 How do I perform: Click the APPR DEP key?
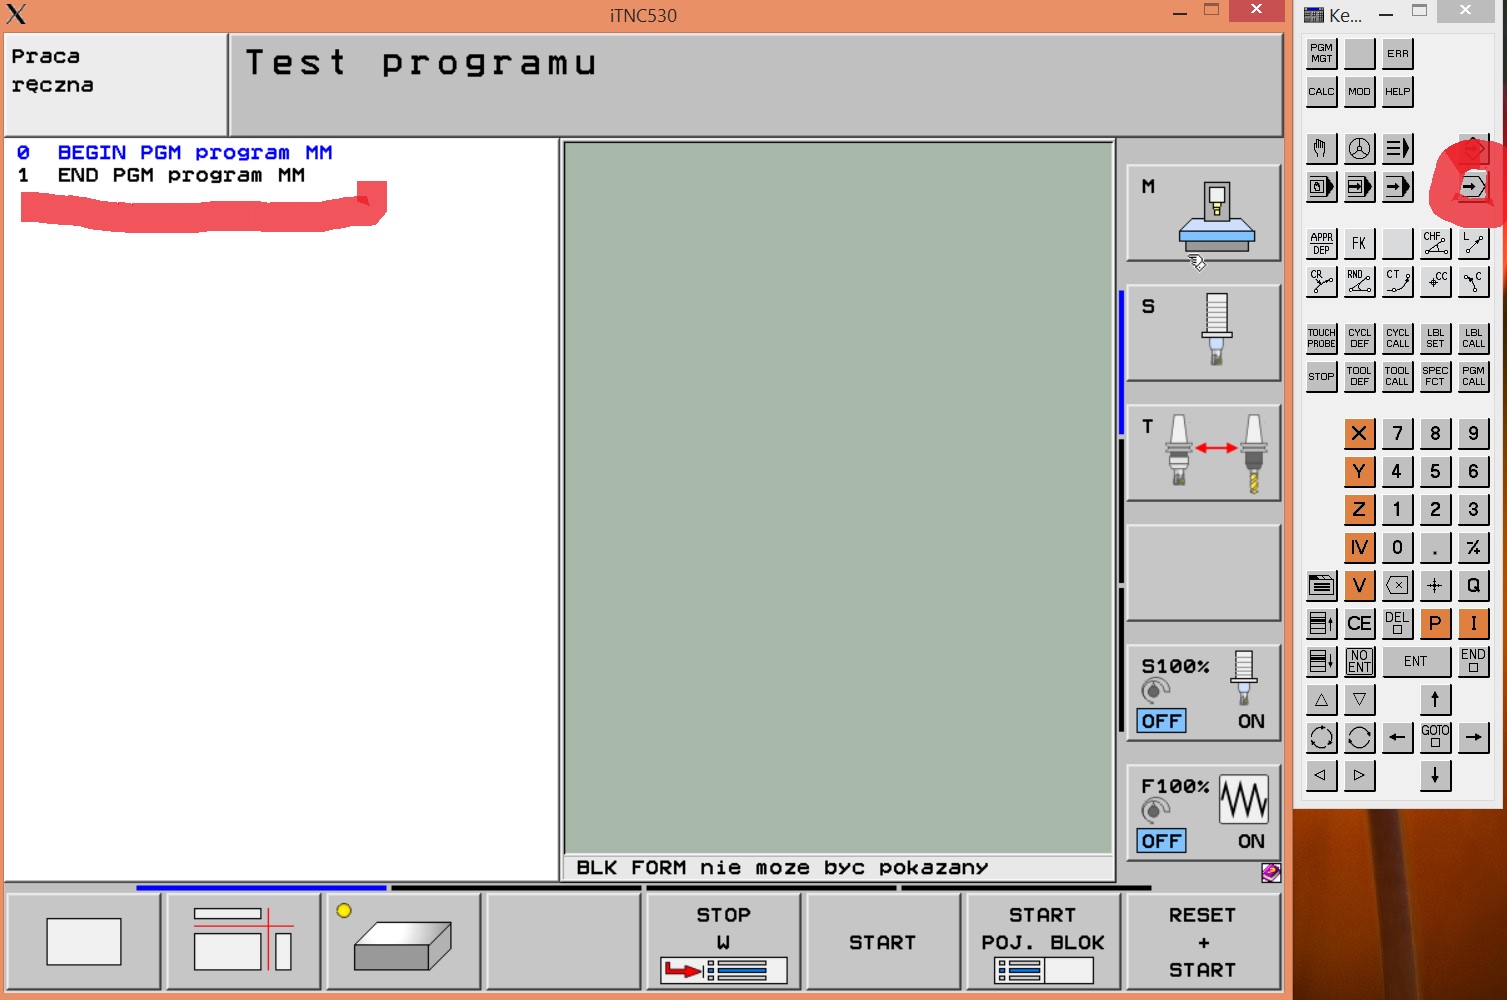click(1321, 243)
